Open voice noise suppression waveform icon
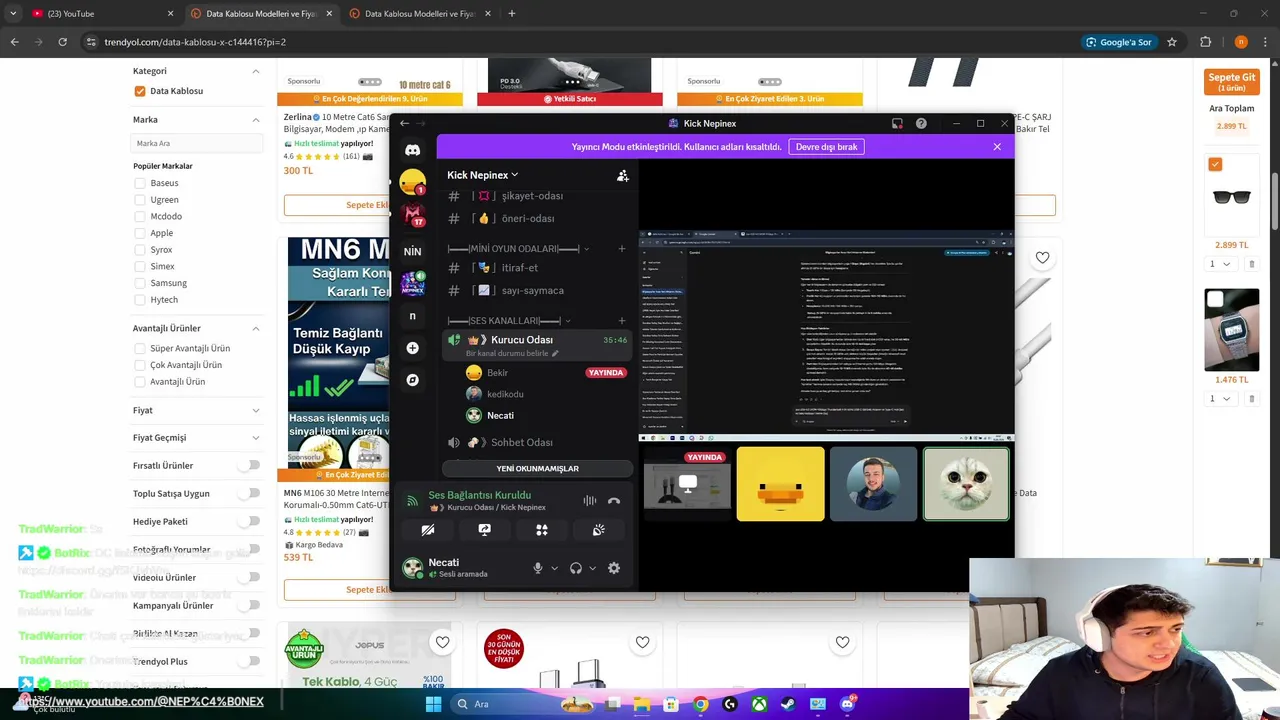Screen dimensions: 1280x720 coord(590,501)
